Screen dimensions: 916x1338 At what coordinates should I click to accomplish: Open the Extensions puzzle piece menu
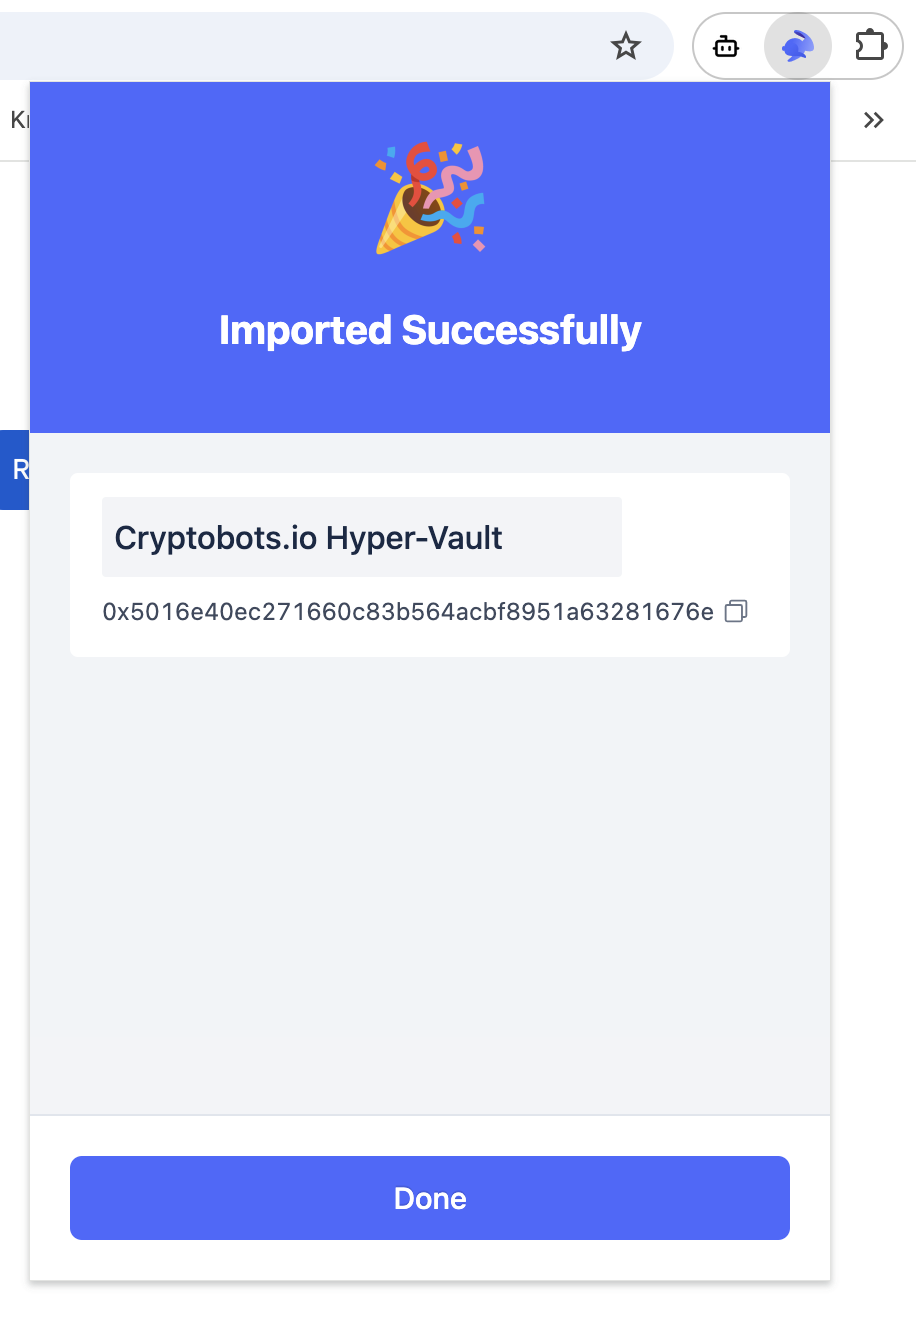point(871,46)
